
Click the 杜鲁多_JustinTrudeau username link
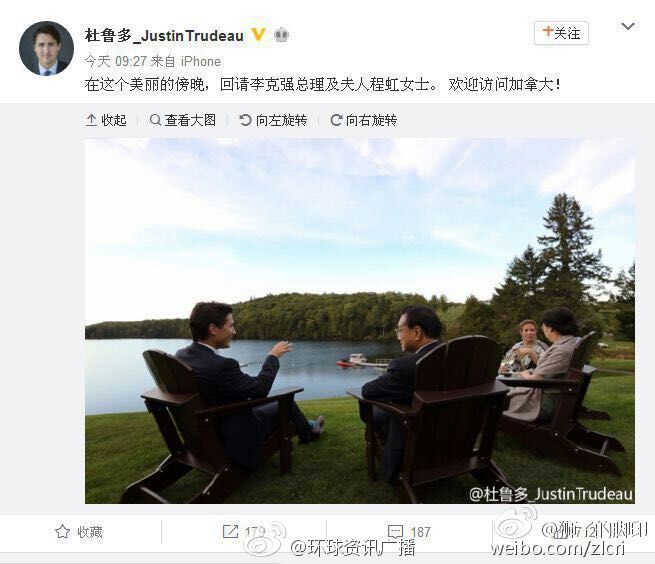[x=164, y=36]
